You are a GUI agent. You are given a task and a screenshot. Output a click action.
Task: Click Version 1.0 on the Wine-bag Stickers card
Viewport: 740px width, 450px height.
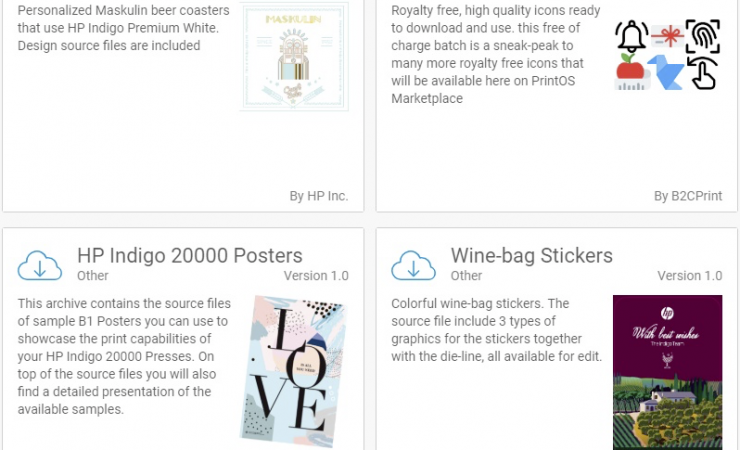(689, 275)
